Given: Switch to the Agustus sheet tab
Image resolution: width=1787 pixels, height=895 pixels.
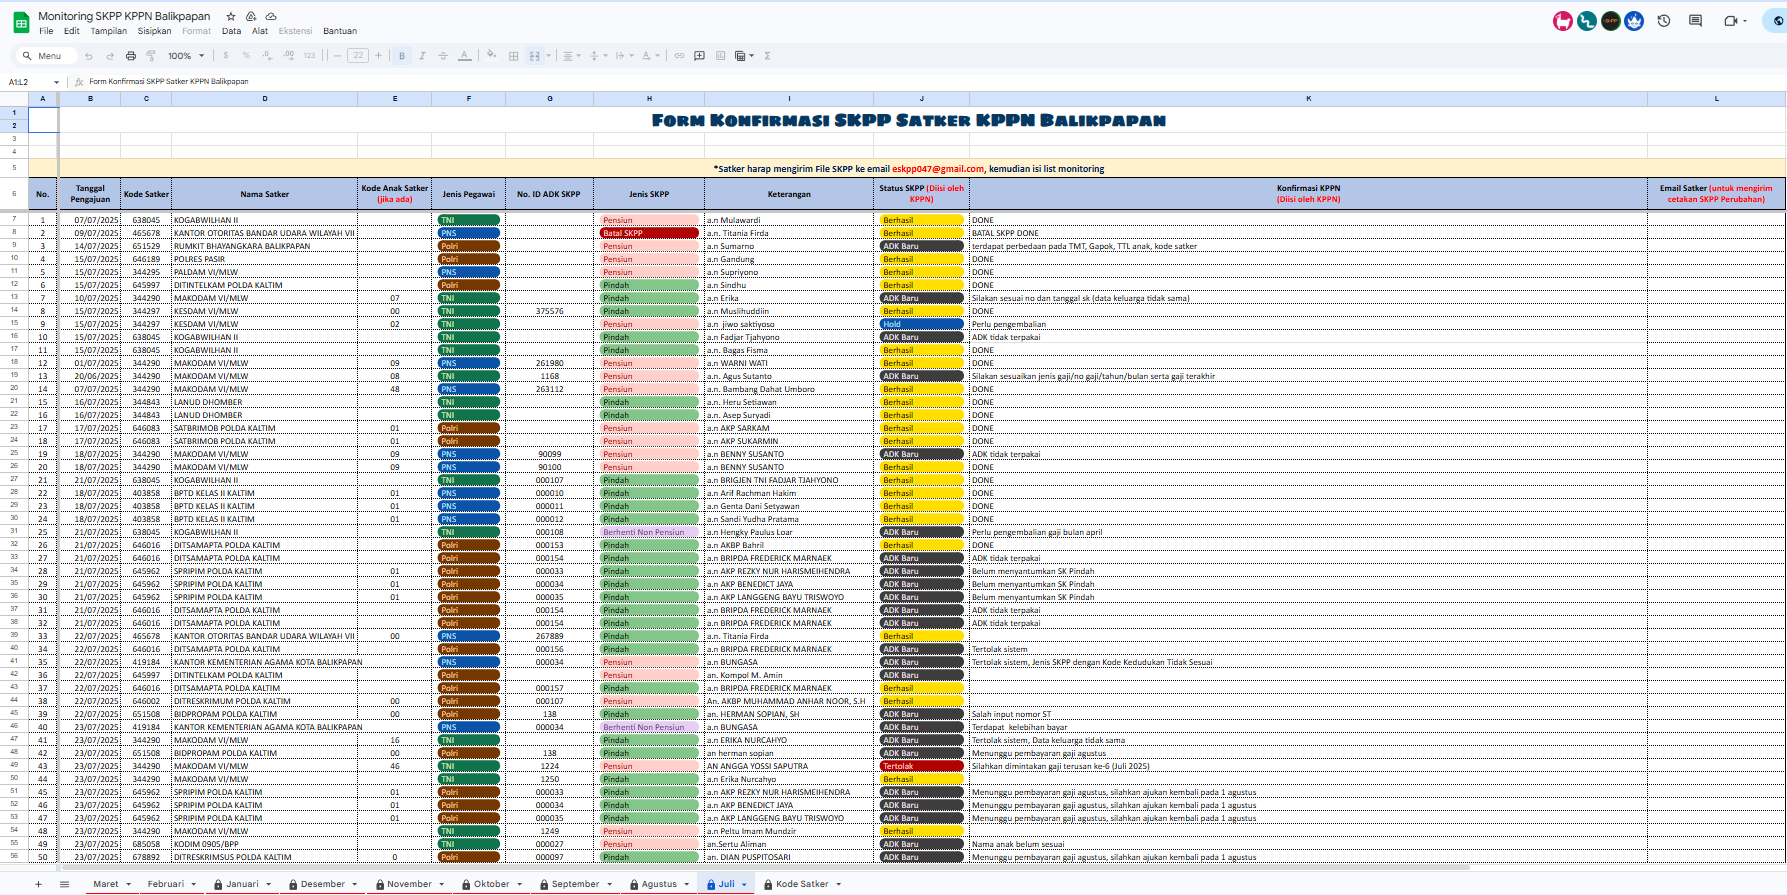Looking at the screenshot, I should pyautogui.click(x=658, y=884).
